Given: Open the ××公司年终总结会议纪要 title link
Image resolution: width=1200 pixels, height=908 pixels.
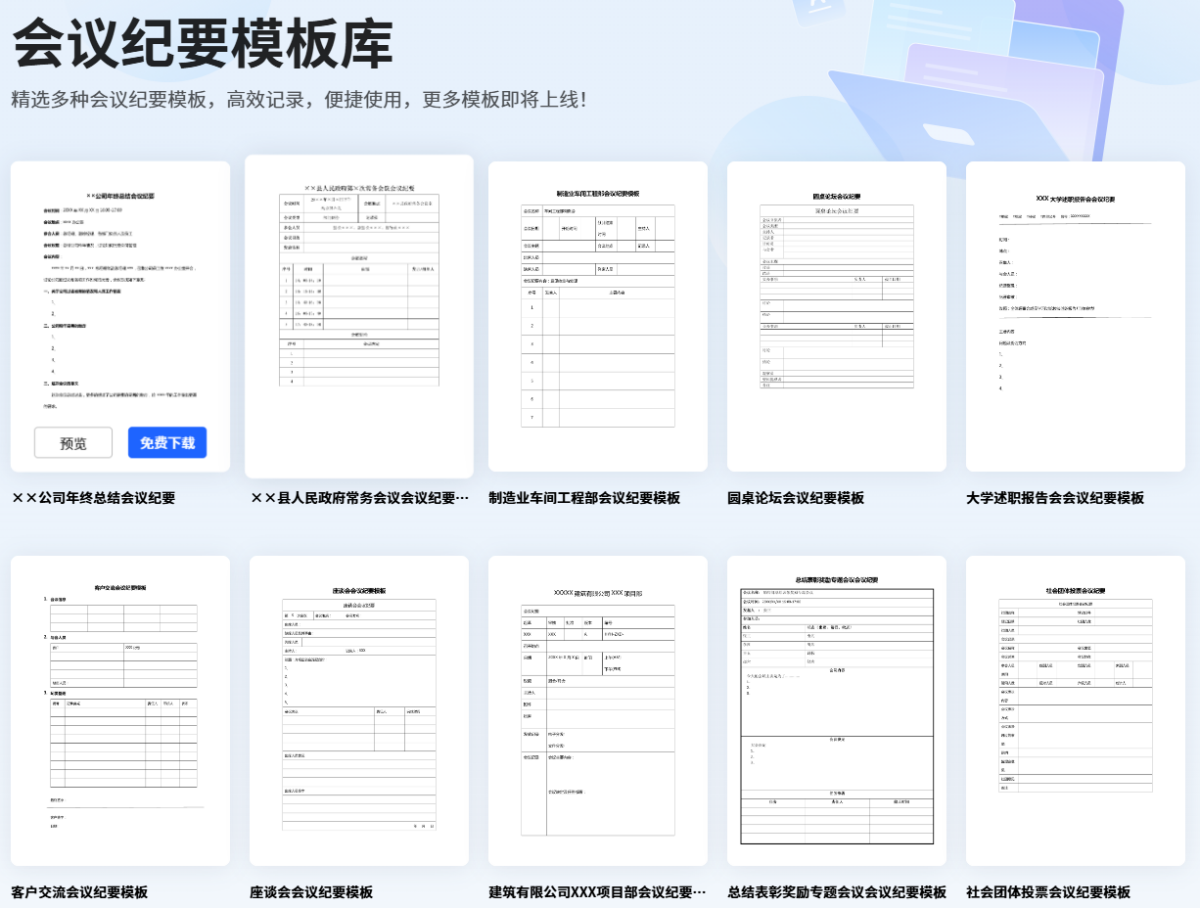Looking at the screenshot, I should [93, 498].
